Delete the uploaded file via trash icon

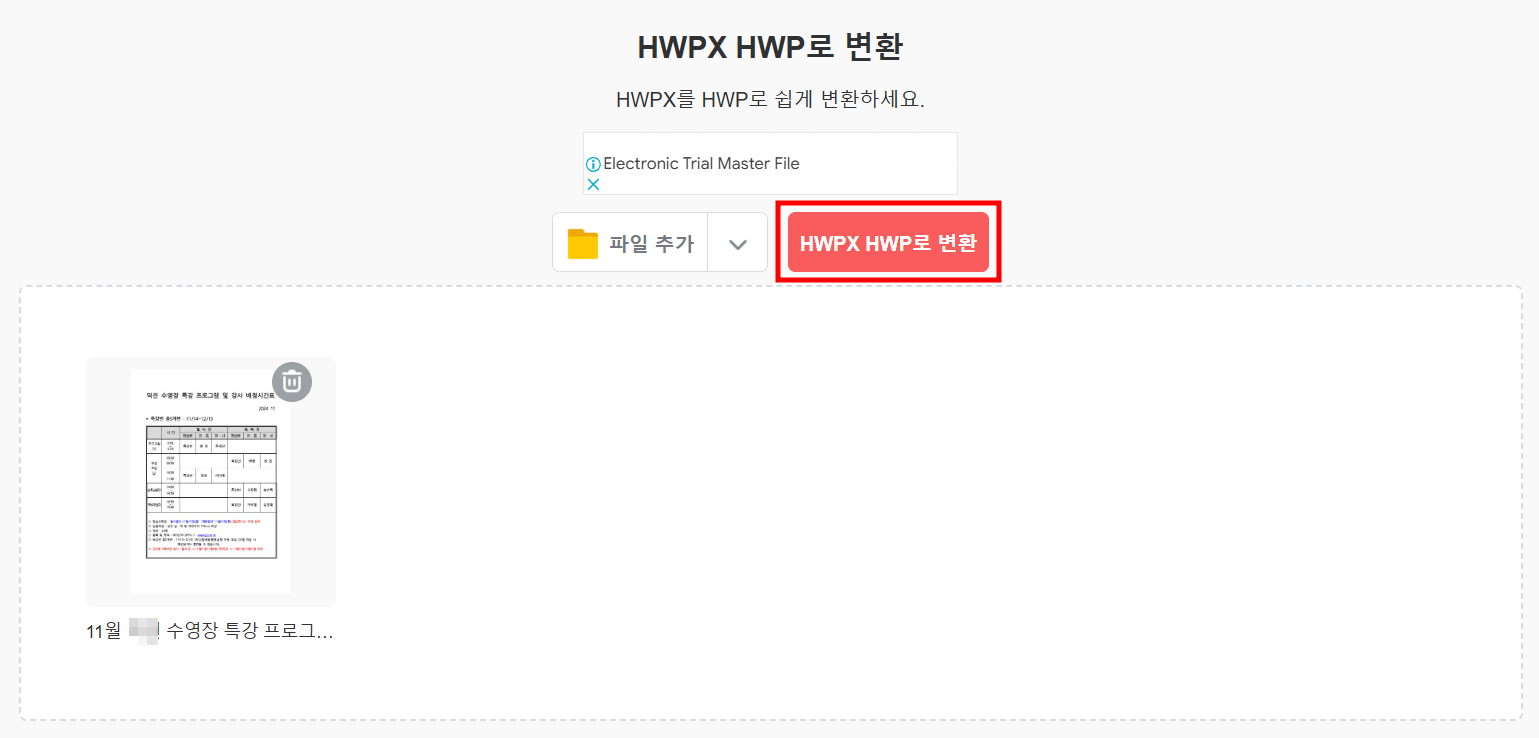[x=292, y=381]
